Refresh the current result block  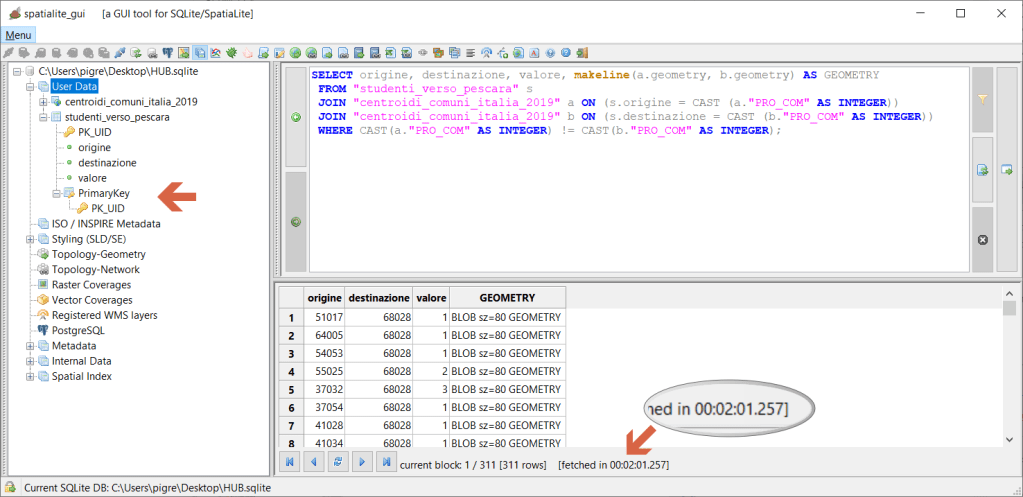tap(337, 464)
